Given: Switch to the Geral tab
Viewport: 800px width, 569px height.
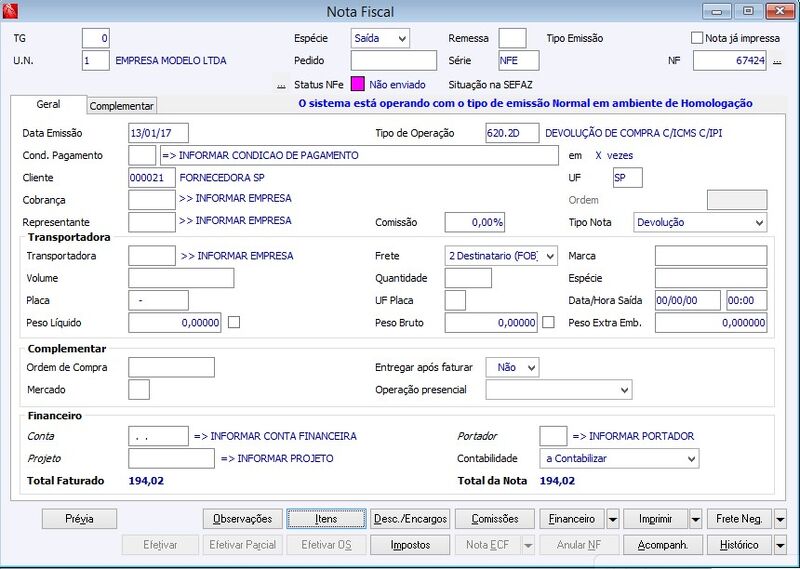Looking at the screenshot, I should pyautogui.click(x=48, y=104).
